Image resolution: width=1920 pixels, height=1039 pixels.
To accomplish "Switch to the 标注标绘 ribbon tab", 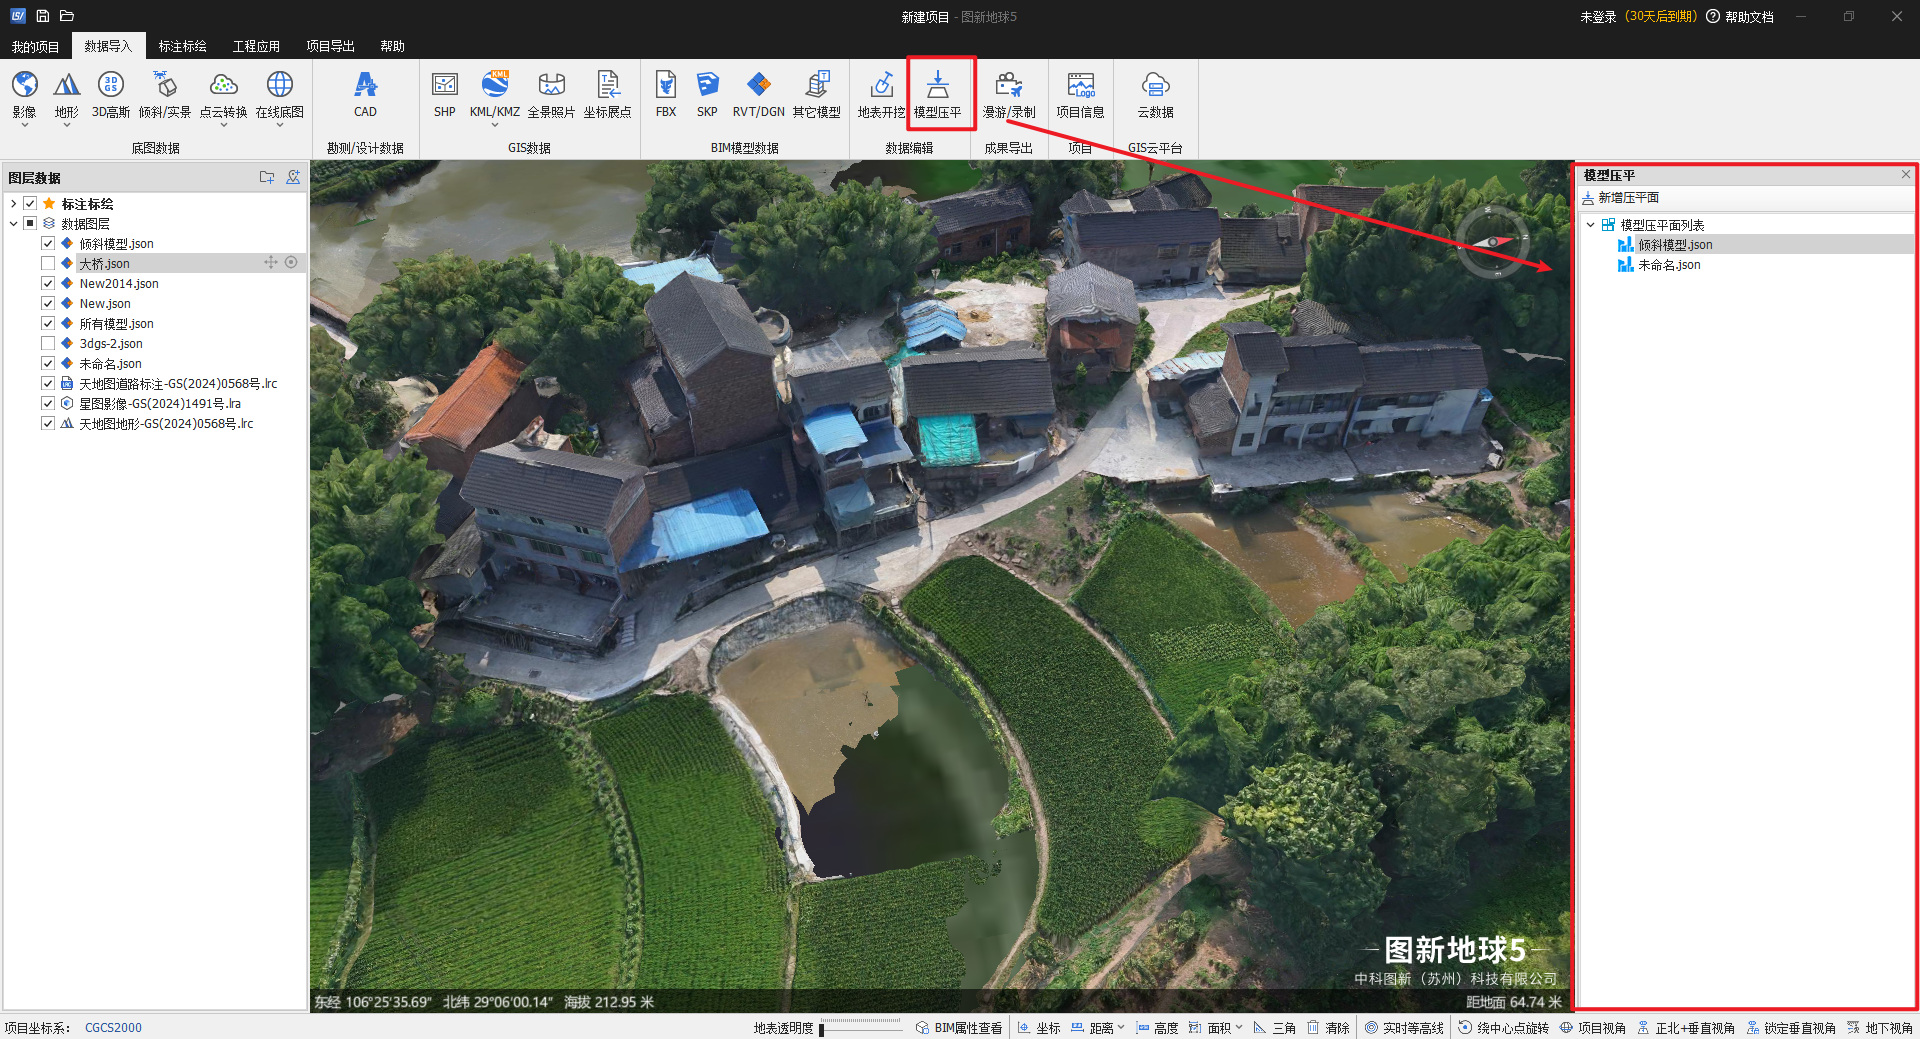I will pos(182,46).
